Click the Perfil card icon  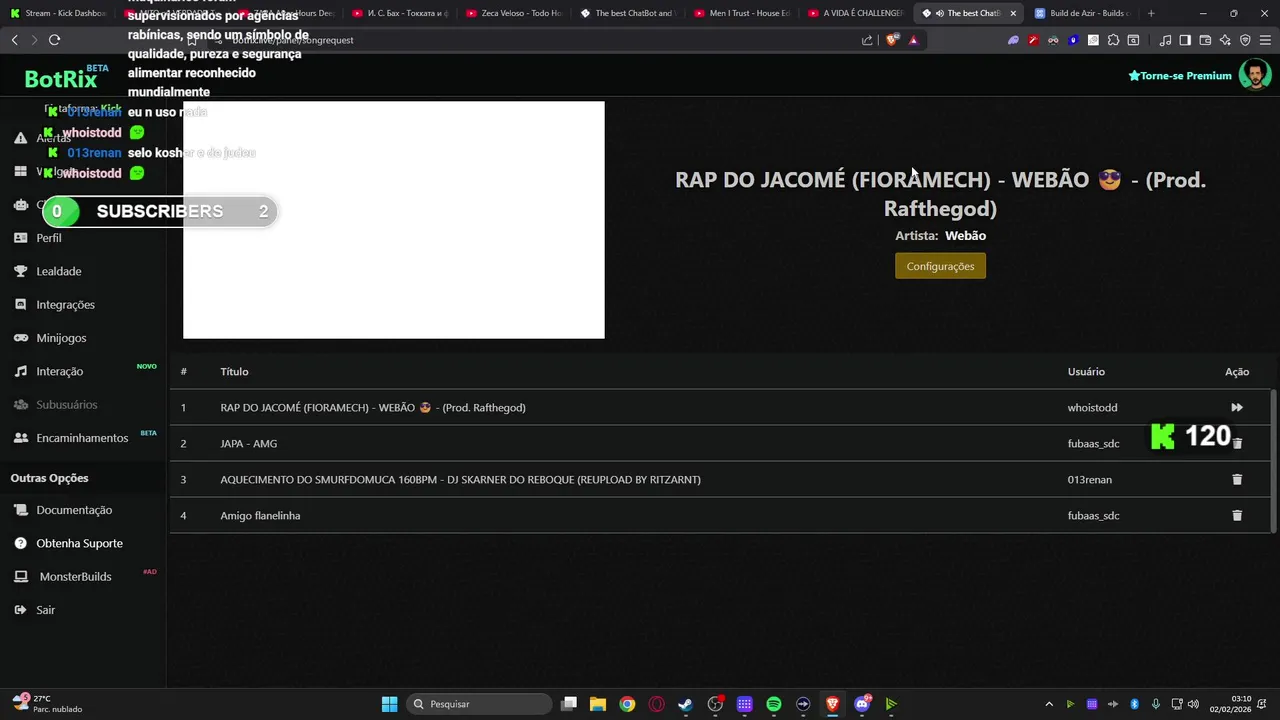(x=20, y=238)
